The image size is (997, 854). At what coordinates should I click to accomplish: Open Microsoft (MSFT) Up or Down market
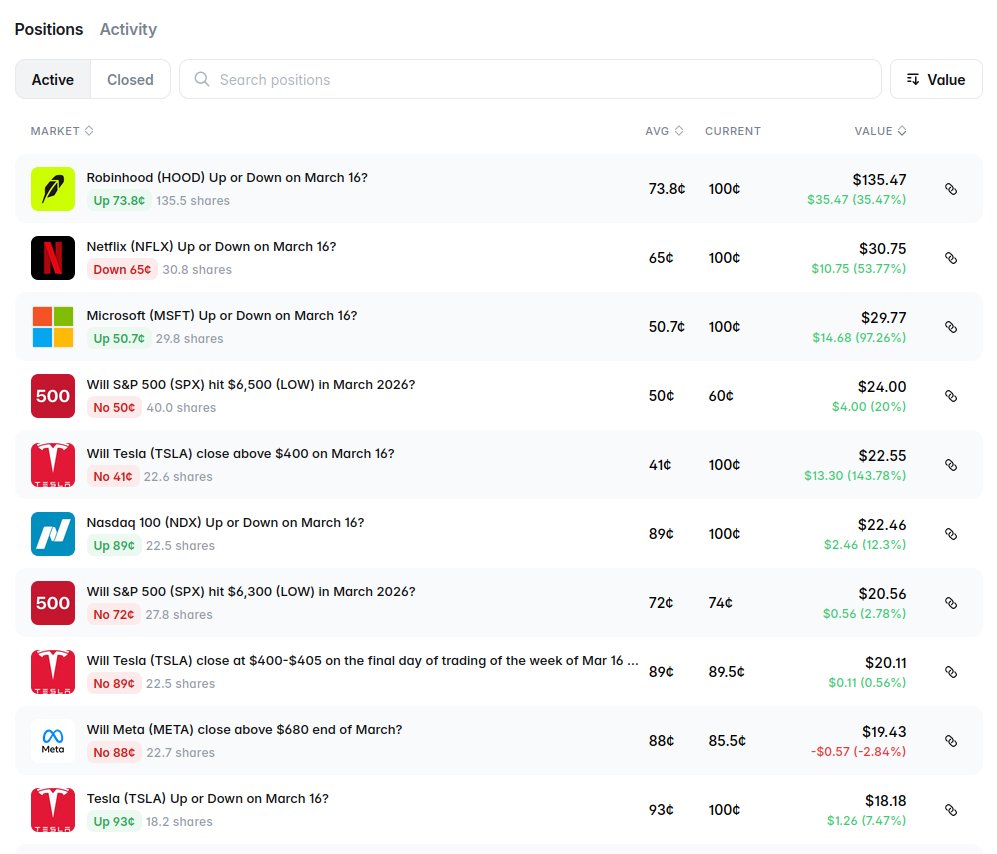(222, 315)
